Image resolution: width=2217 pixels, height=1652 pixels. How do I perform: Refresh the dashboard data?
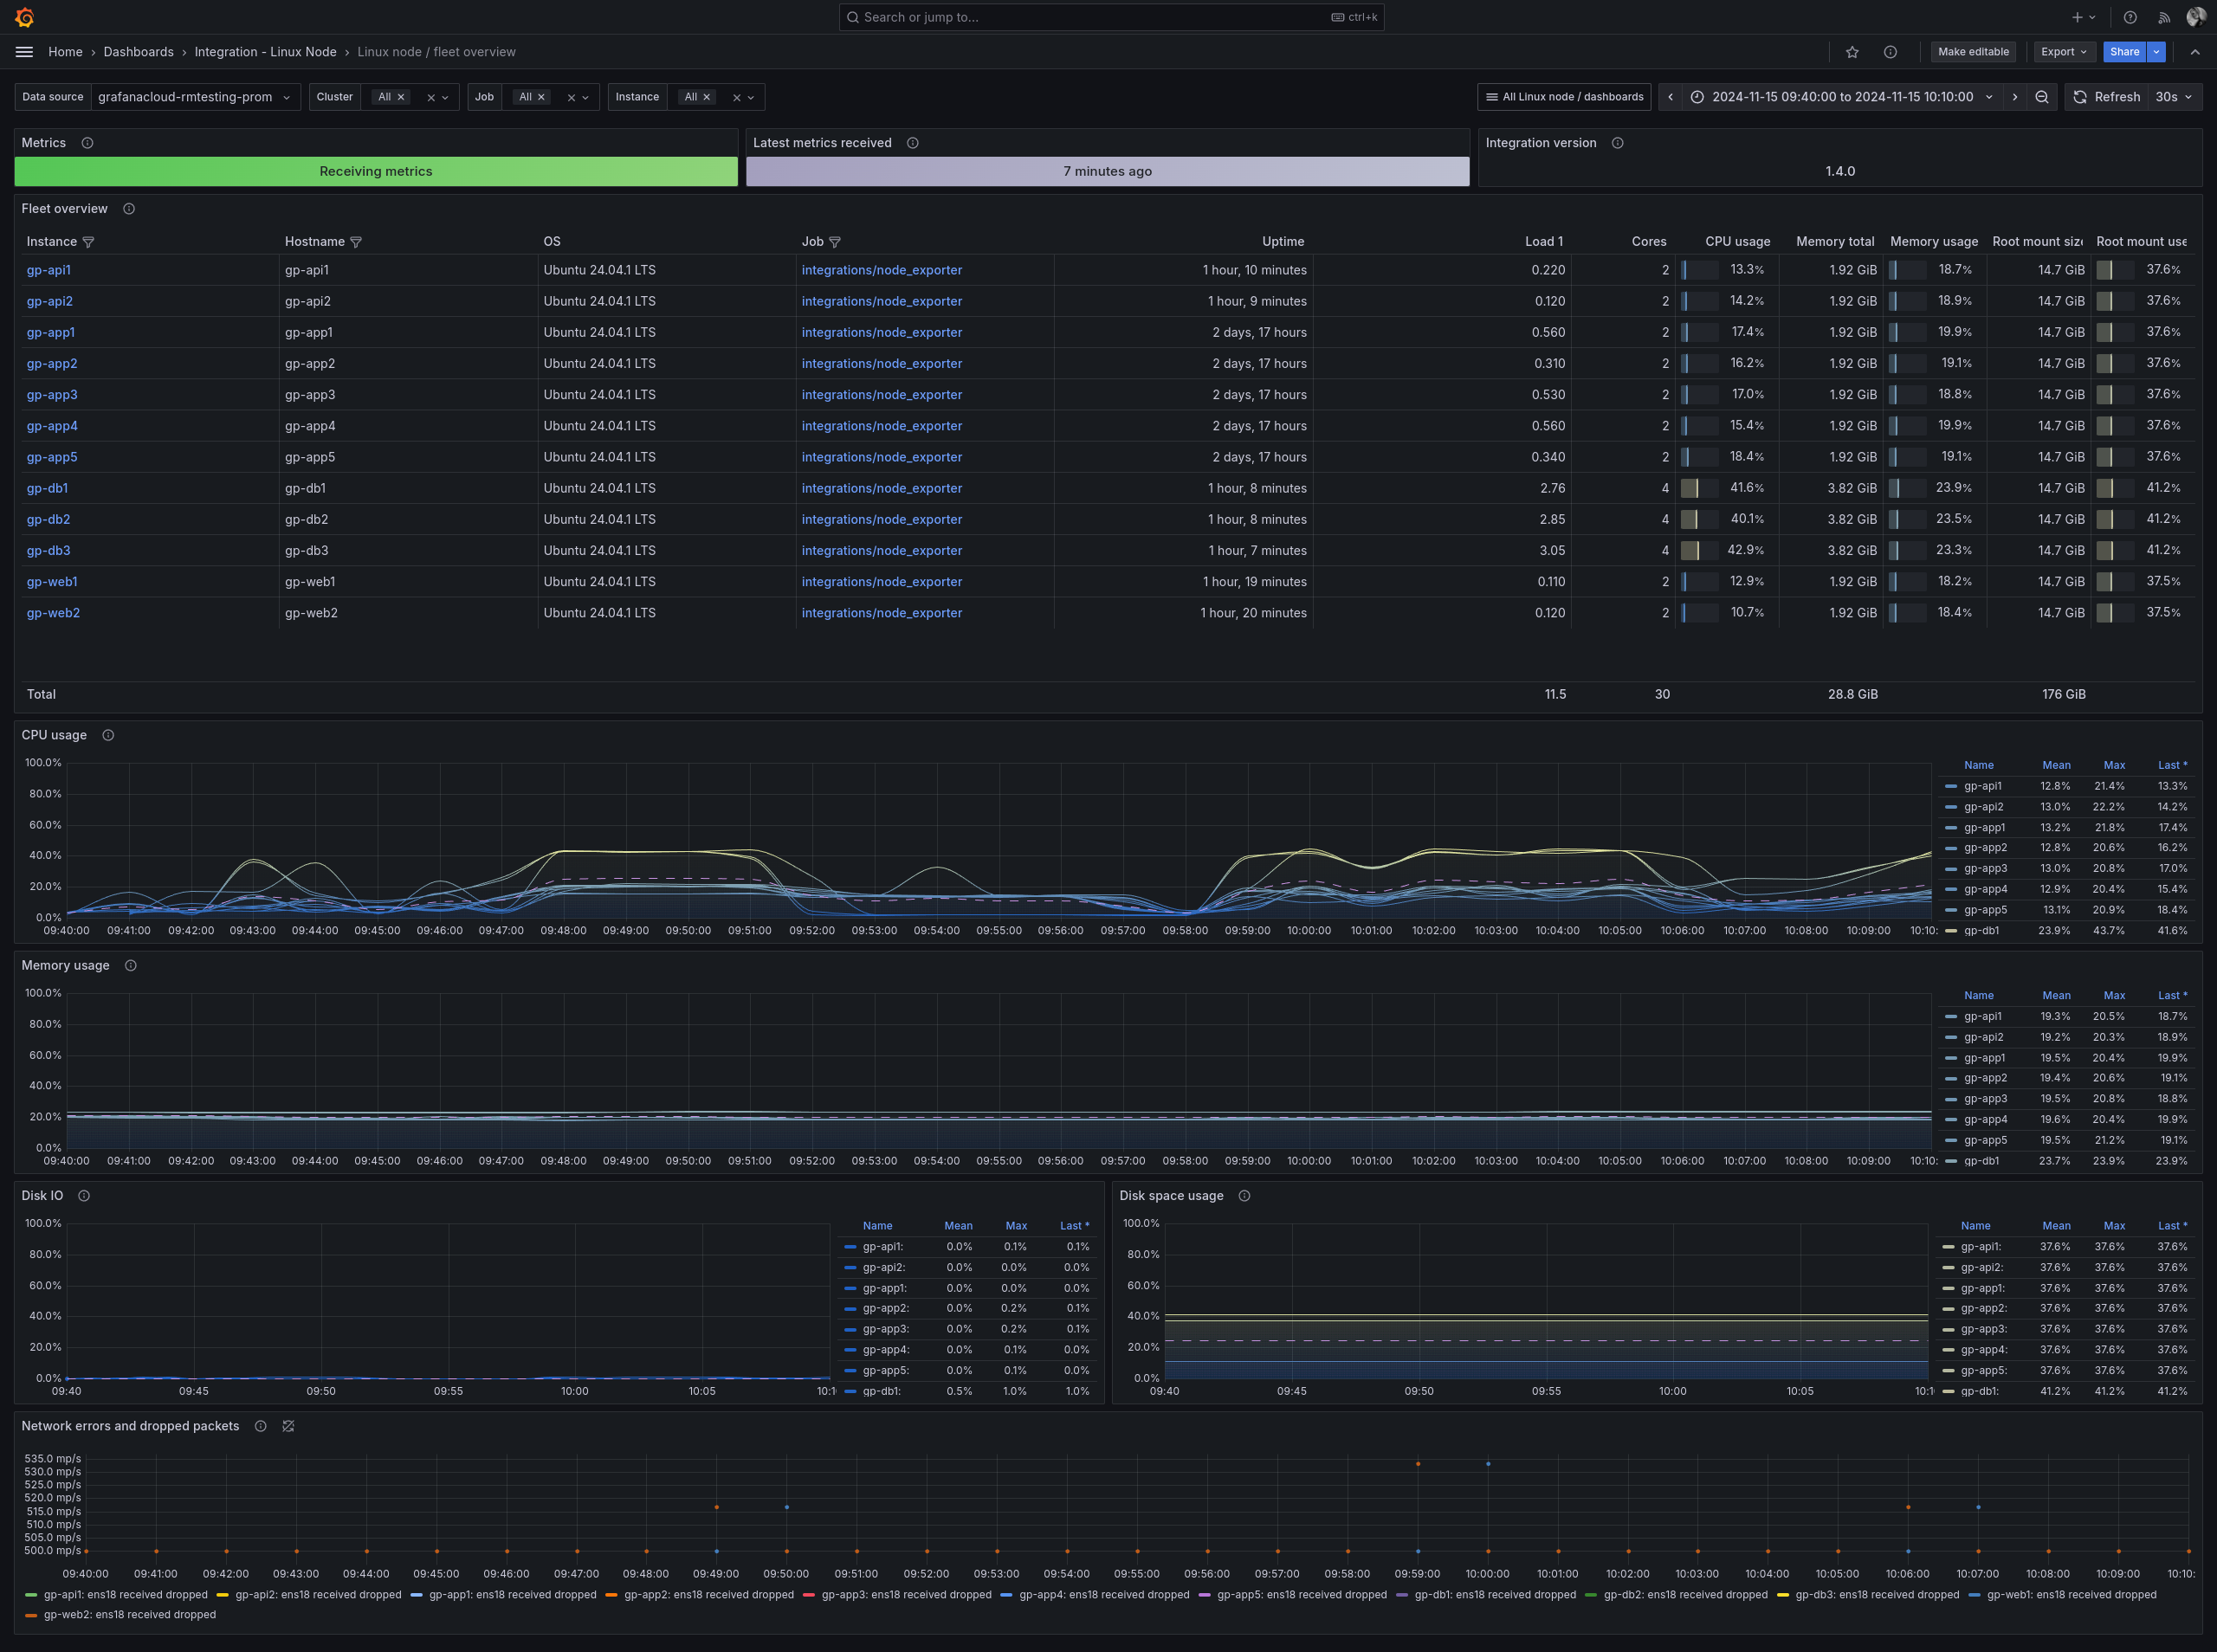[2106, 97]
